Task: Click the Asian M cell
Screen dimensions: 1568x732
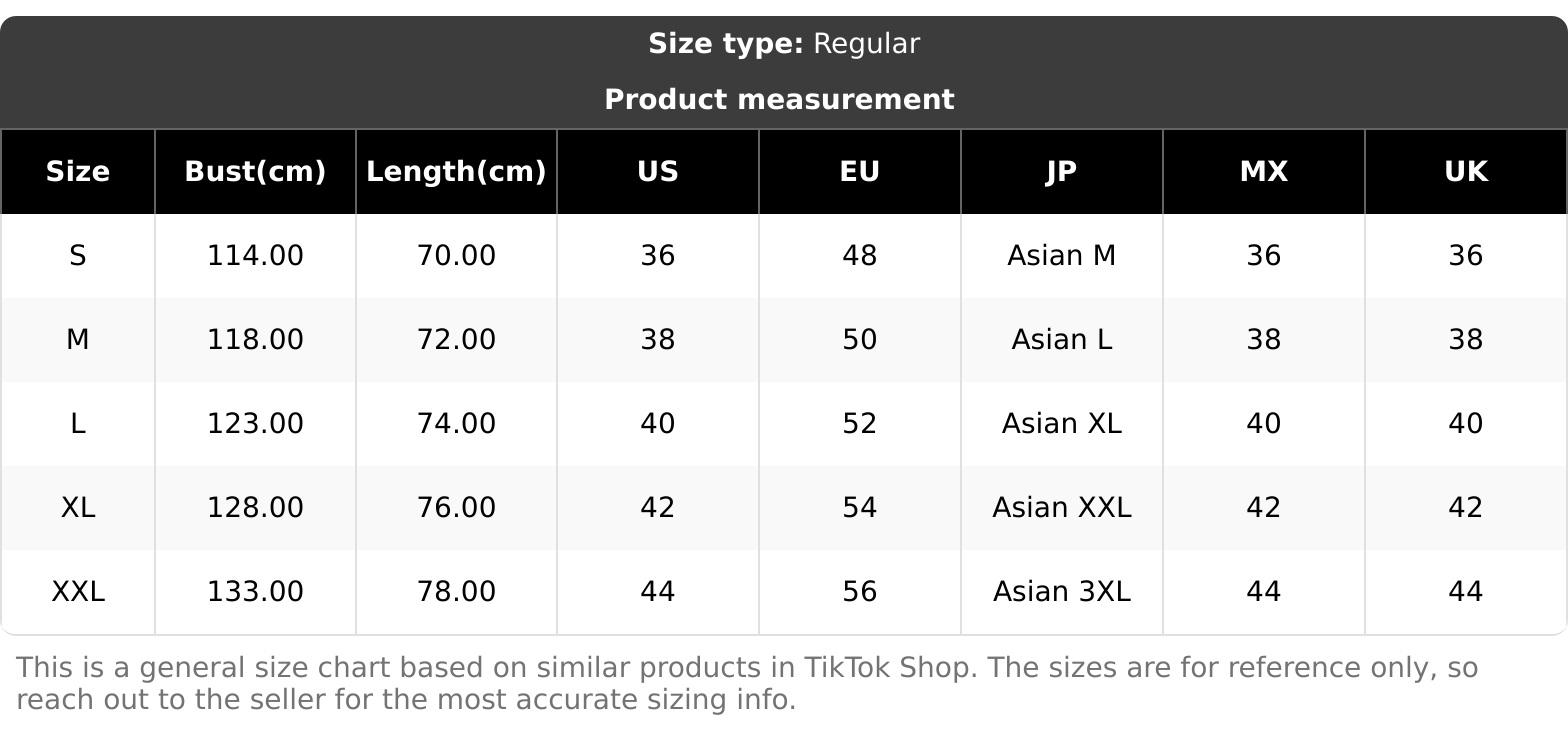Action: 1061,256
